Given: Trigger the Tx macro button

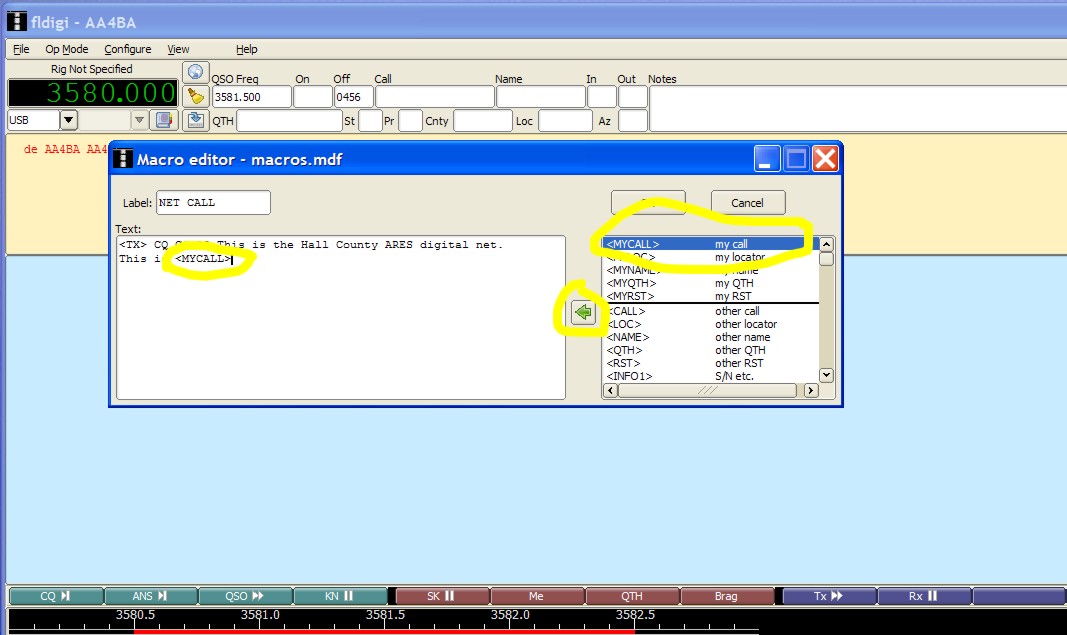Looking at the screenshot, I should pos(828,596).
